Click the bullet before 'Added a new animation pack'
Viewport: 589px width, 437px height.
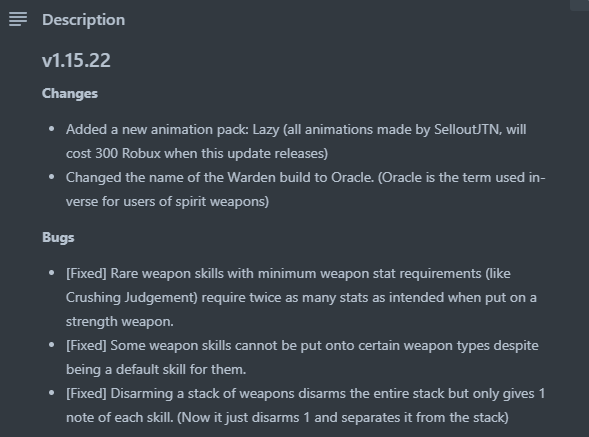[52, 130]
